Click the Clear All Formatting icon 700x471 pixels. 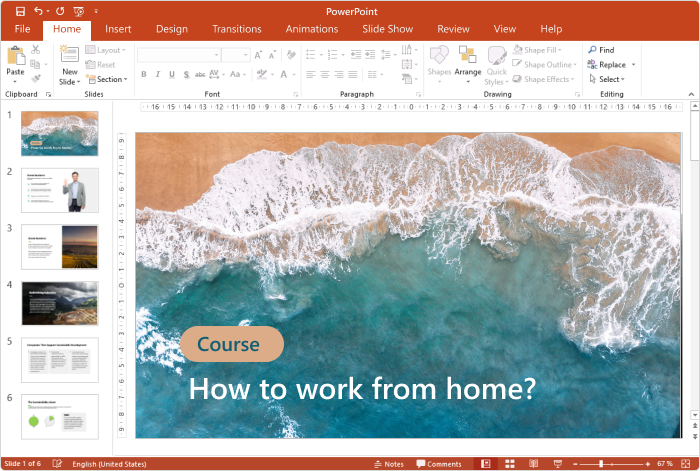291,55
